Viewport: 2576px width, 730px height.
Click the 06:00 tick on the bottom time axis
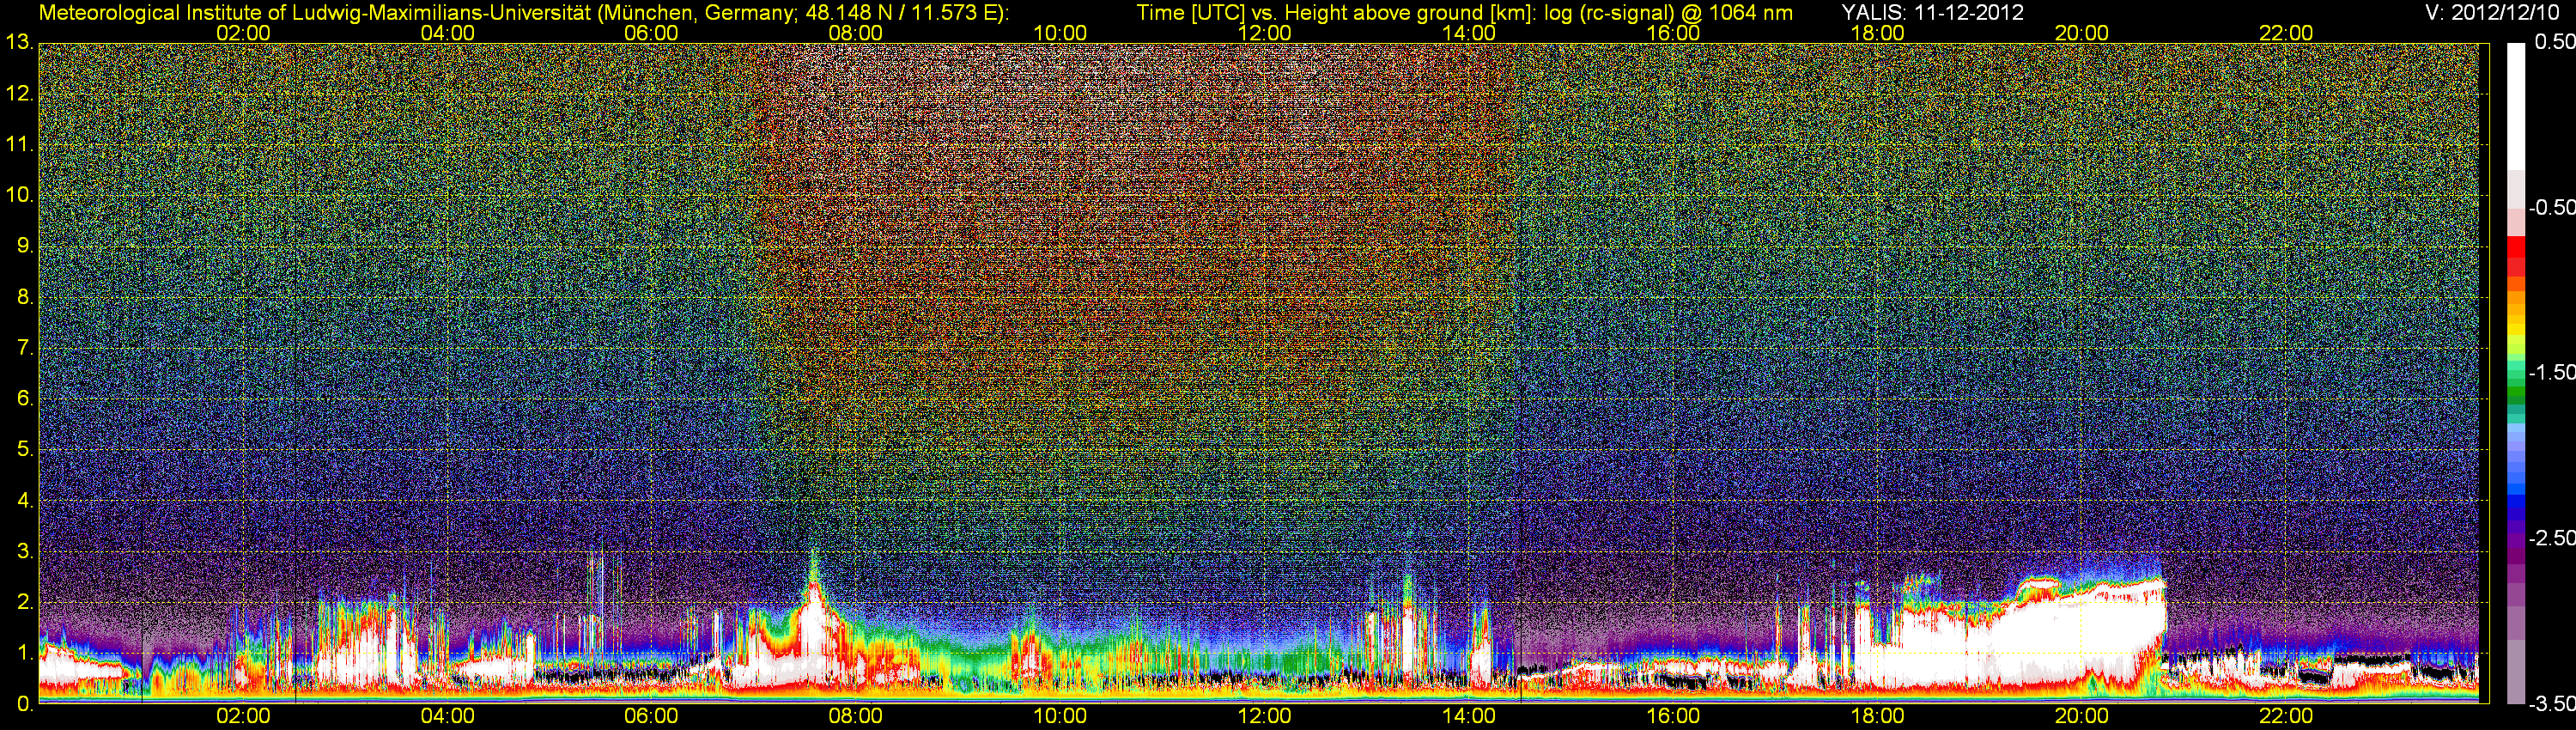pyautogui.click(x=651, y=716)
